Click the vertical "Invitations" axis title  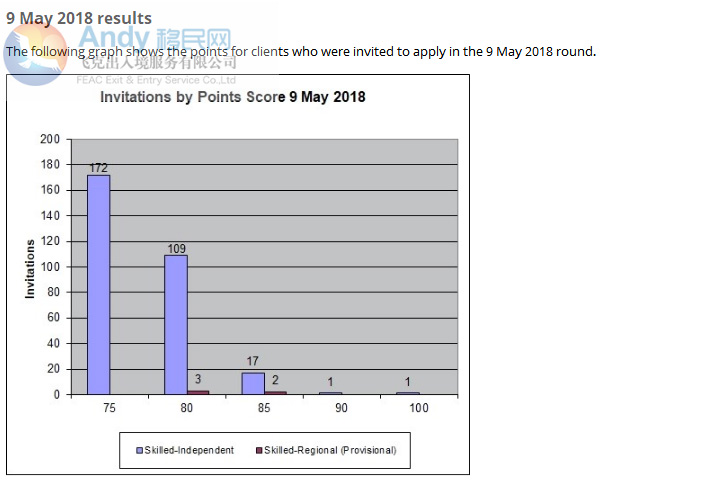[x=30, y=268]
